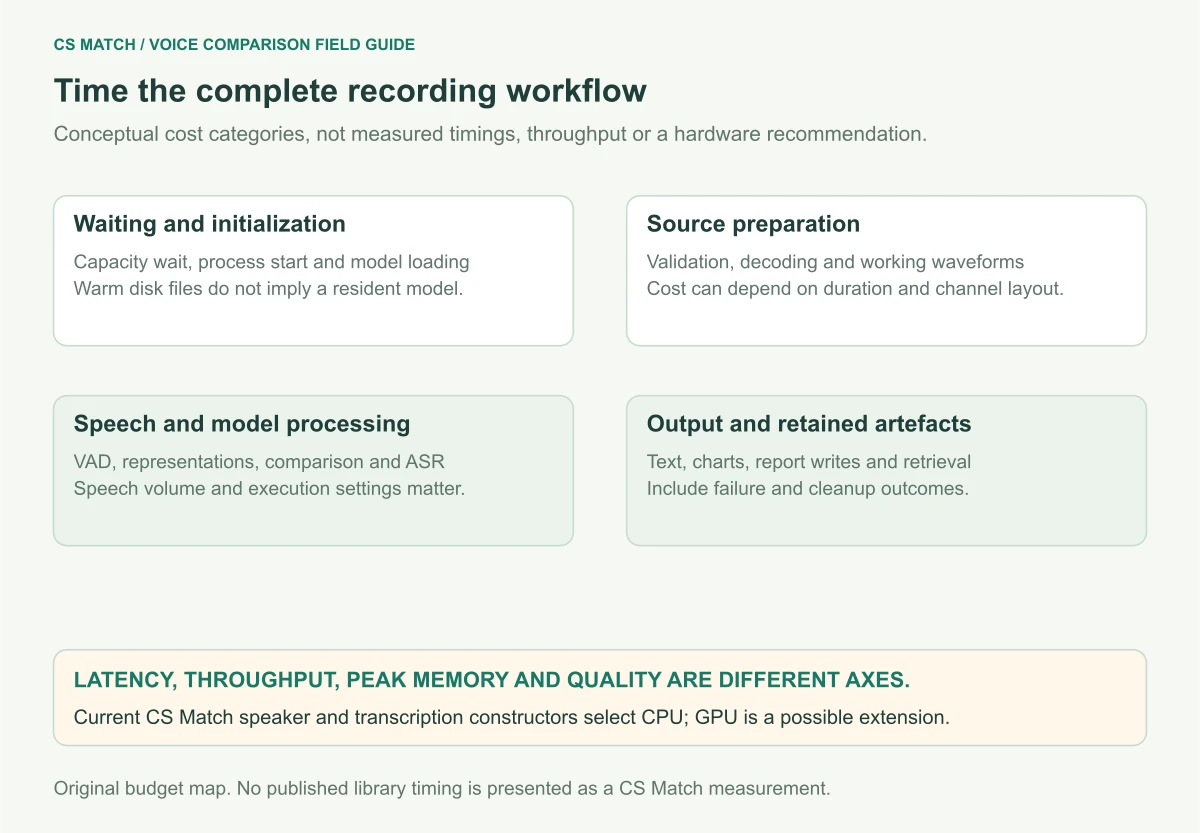Click 'Speech volume and execution settings matter.'

(270, 488)
